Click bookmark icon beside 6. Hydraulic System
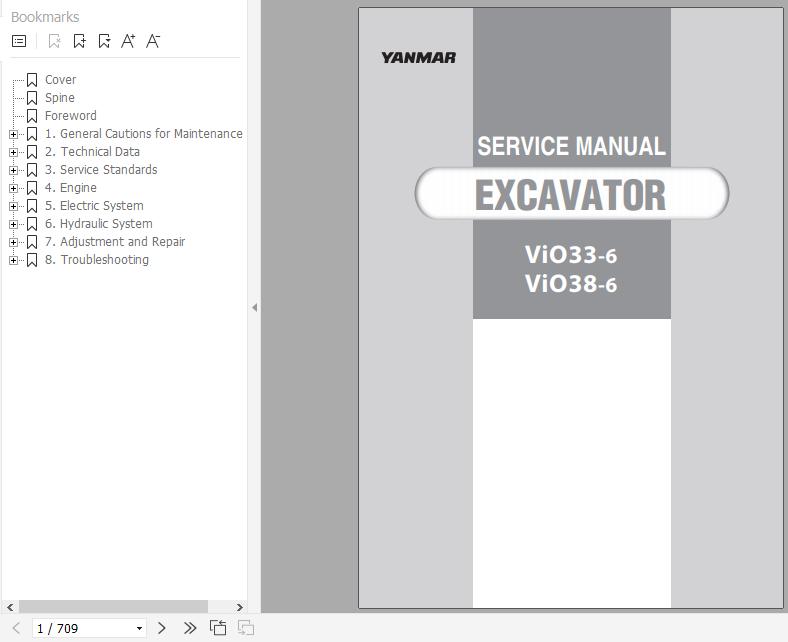This screenshot has width=788, height=642. click(x=32, y=224)
